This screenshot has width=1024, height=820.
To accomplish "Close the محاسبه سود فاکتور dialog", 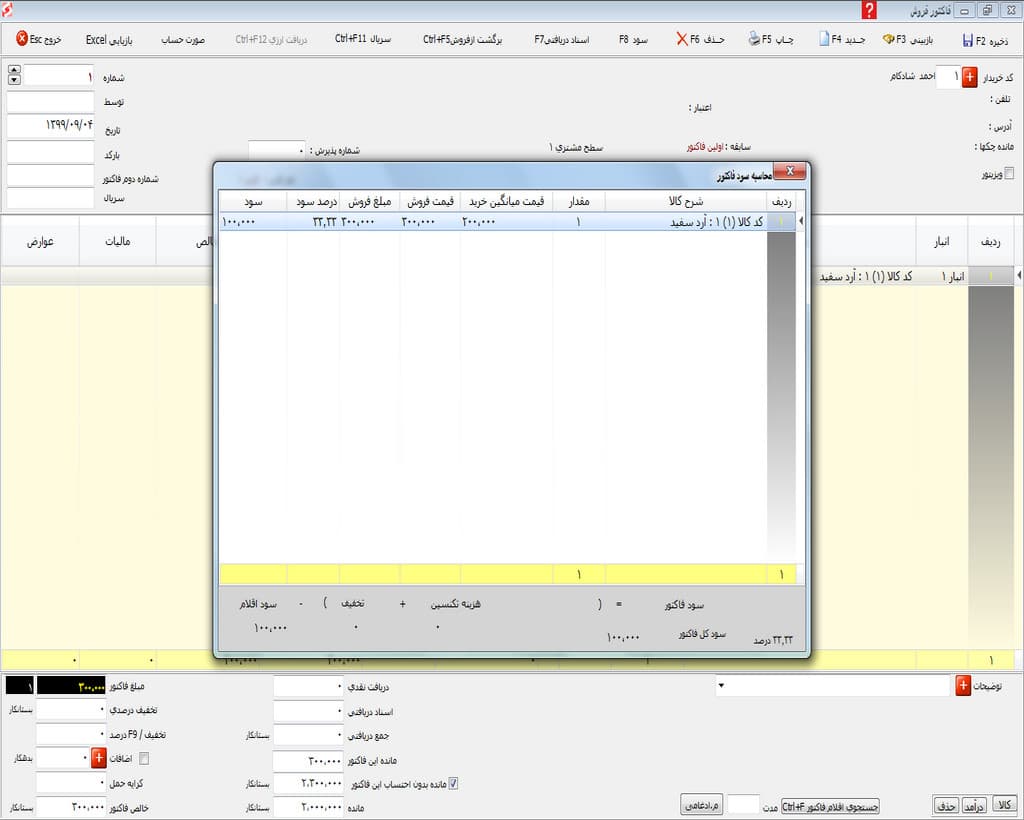I will pyautogui.click(x=790, y=171).
